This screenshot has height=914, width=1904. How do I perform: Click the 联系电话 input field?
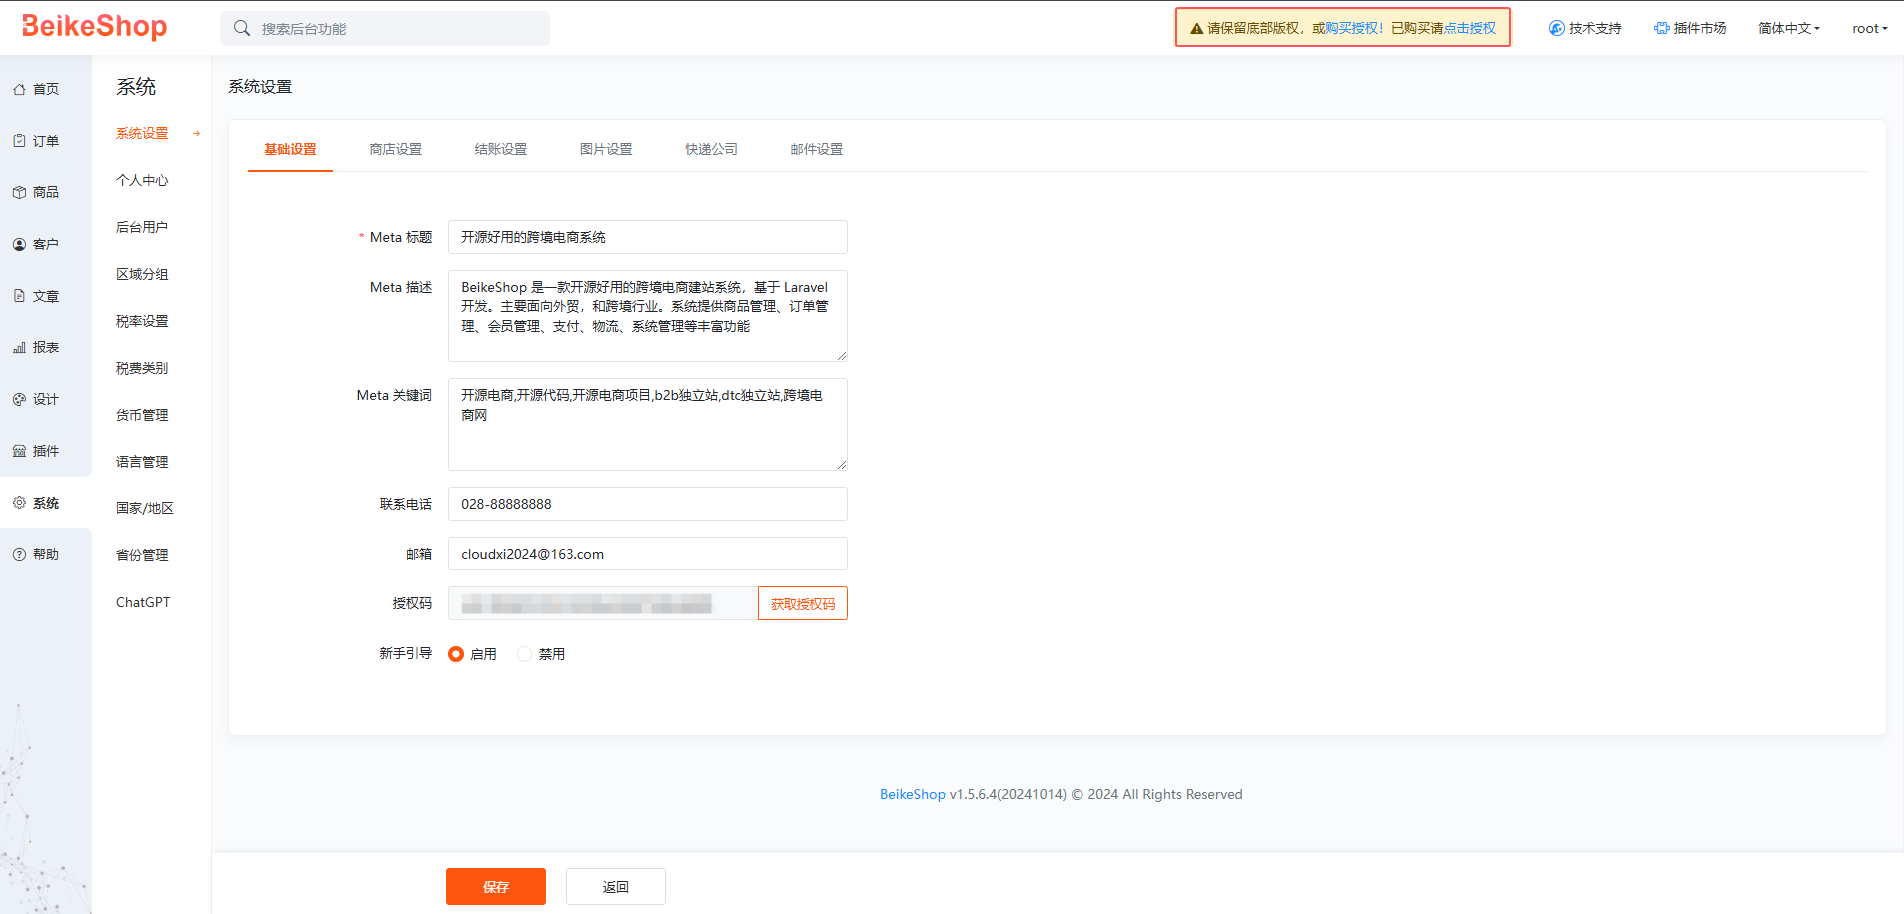[648, 504]
